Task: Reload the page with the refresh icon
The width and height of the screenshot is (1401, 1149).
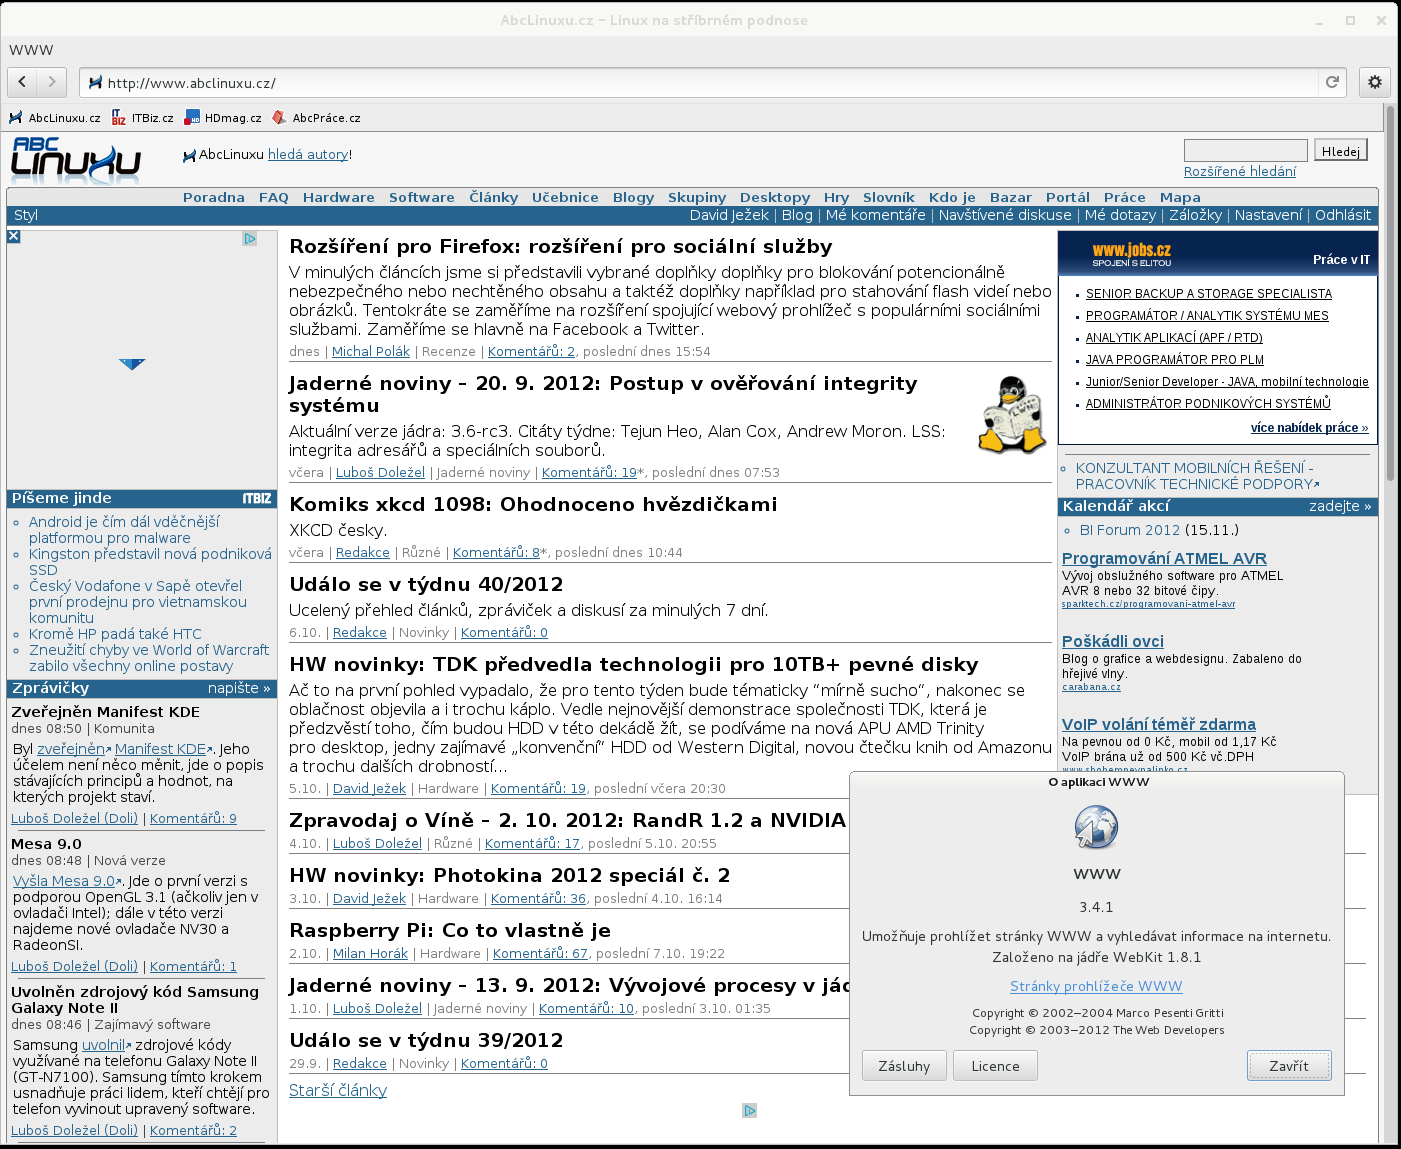Action: pyautogui.click(x=1332, y=82)
